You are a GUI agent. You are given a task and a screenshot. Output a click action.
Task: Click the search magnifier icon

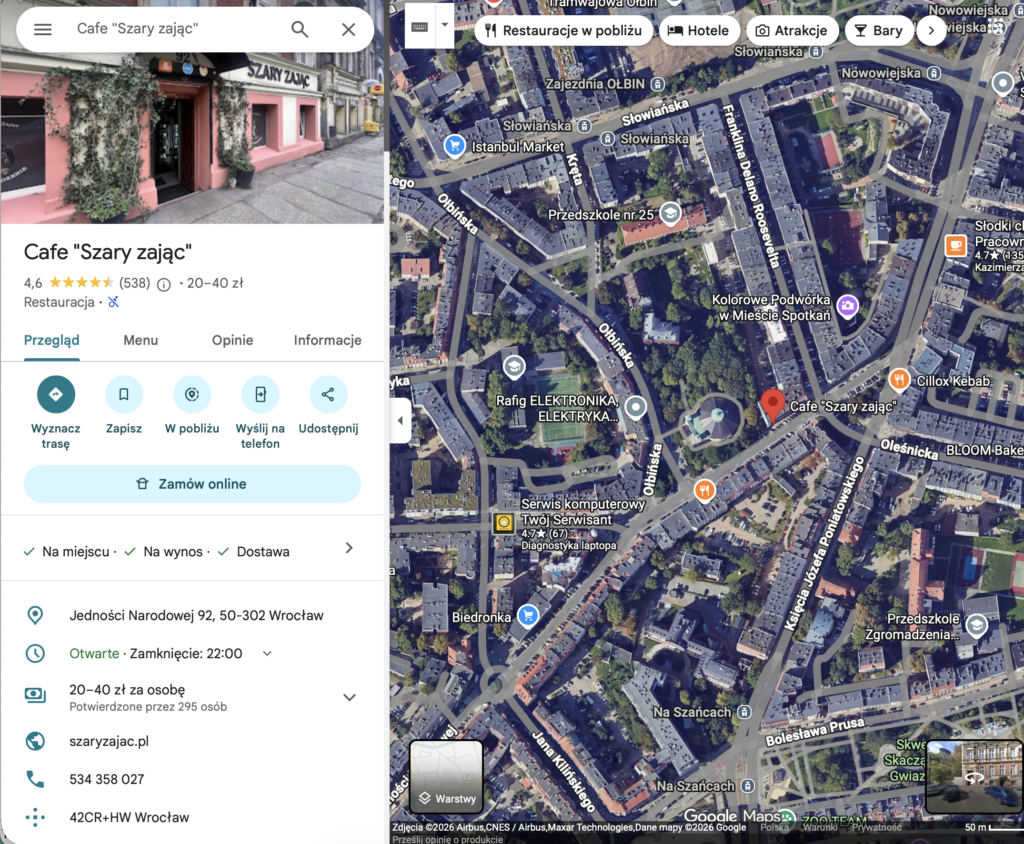[300, 29]
